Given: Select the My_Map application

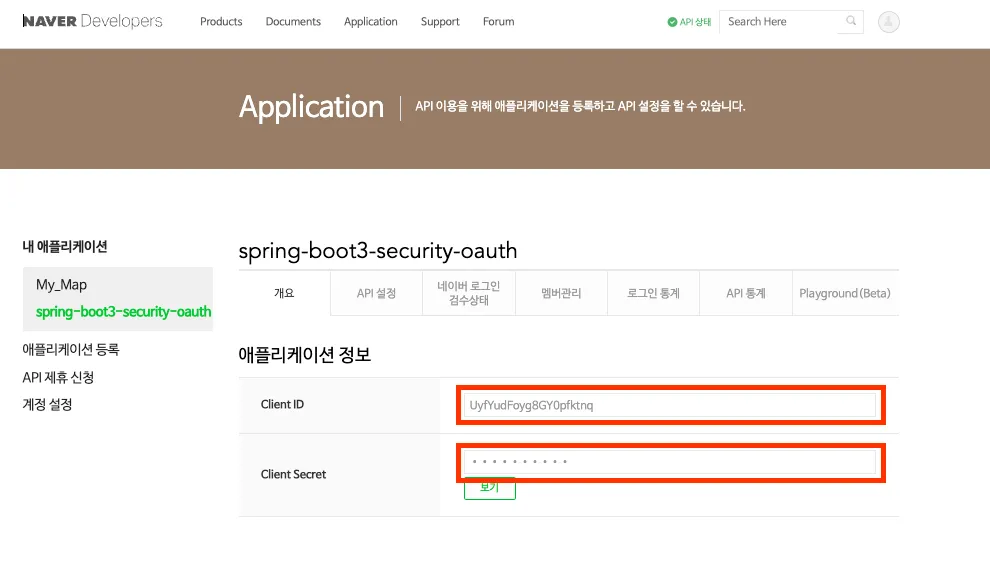Looking at the screenshot, I should [61, 285].
